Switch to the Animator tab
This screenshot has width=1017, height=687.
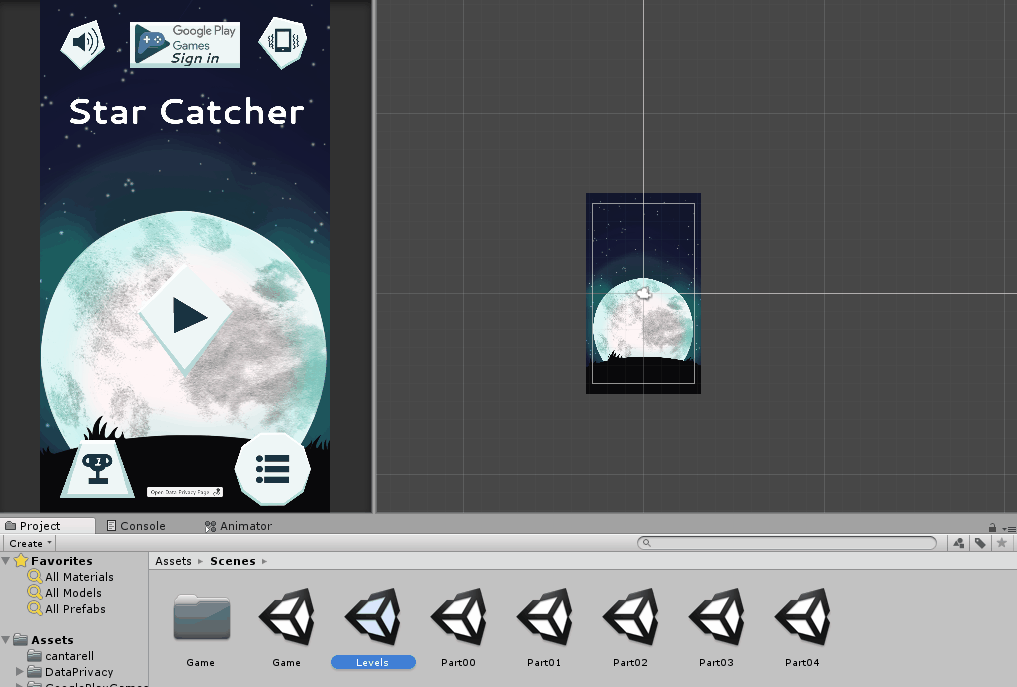pos(238,525)
